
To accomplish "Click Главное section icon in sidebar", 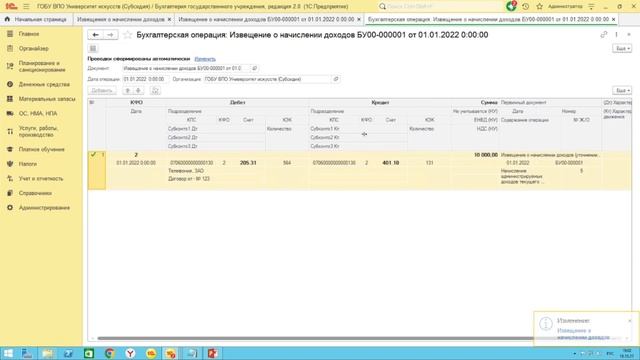I will coord(10,34).
